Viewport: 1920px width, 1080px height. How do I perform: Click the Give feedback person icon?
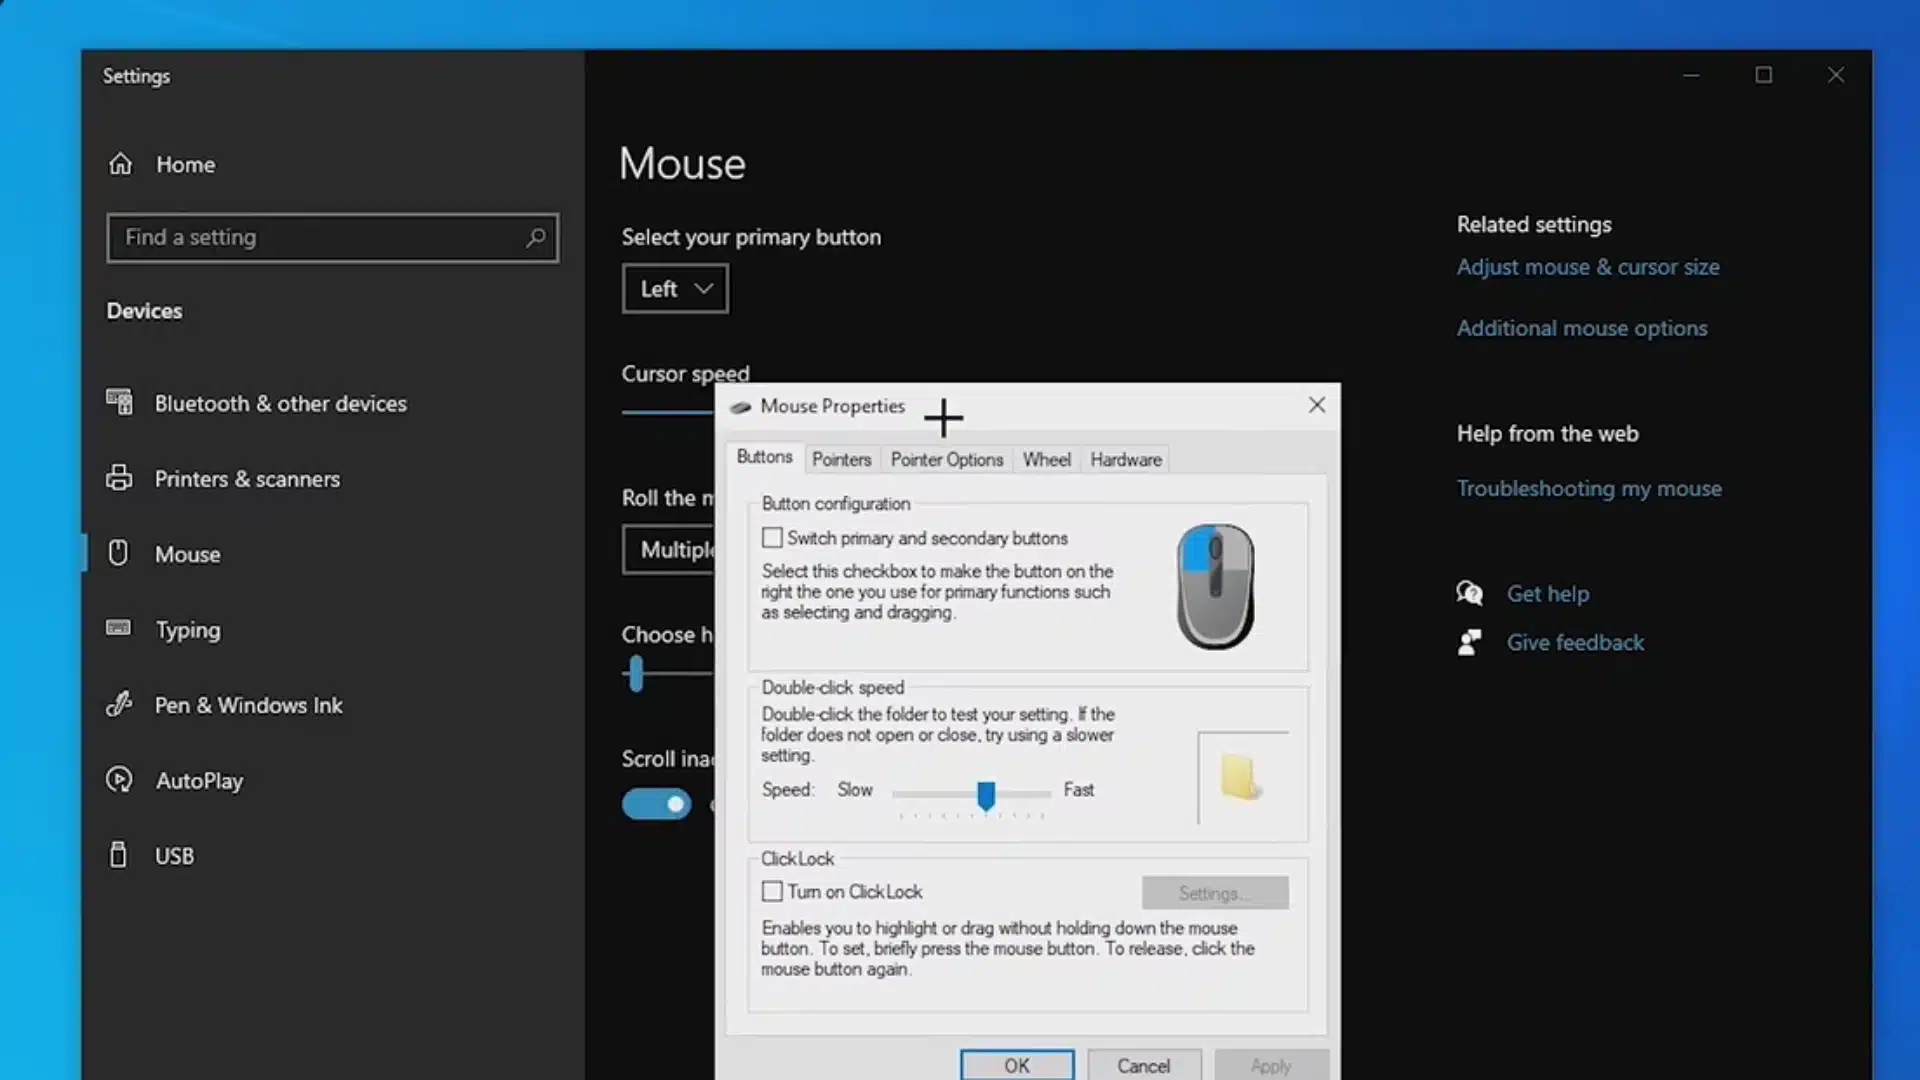point(1469,642)
